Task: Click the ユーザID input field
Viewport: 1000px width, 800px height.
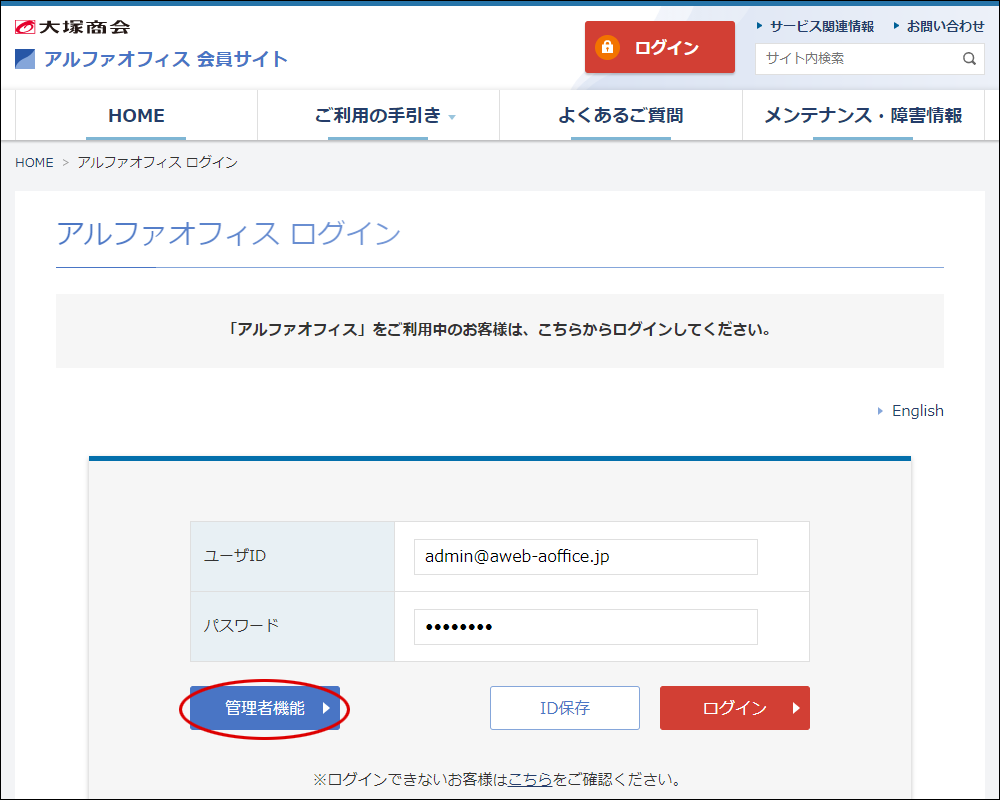Action: tap(585, 556)
